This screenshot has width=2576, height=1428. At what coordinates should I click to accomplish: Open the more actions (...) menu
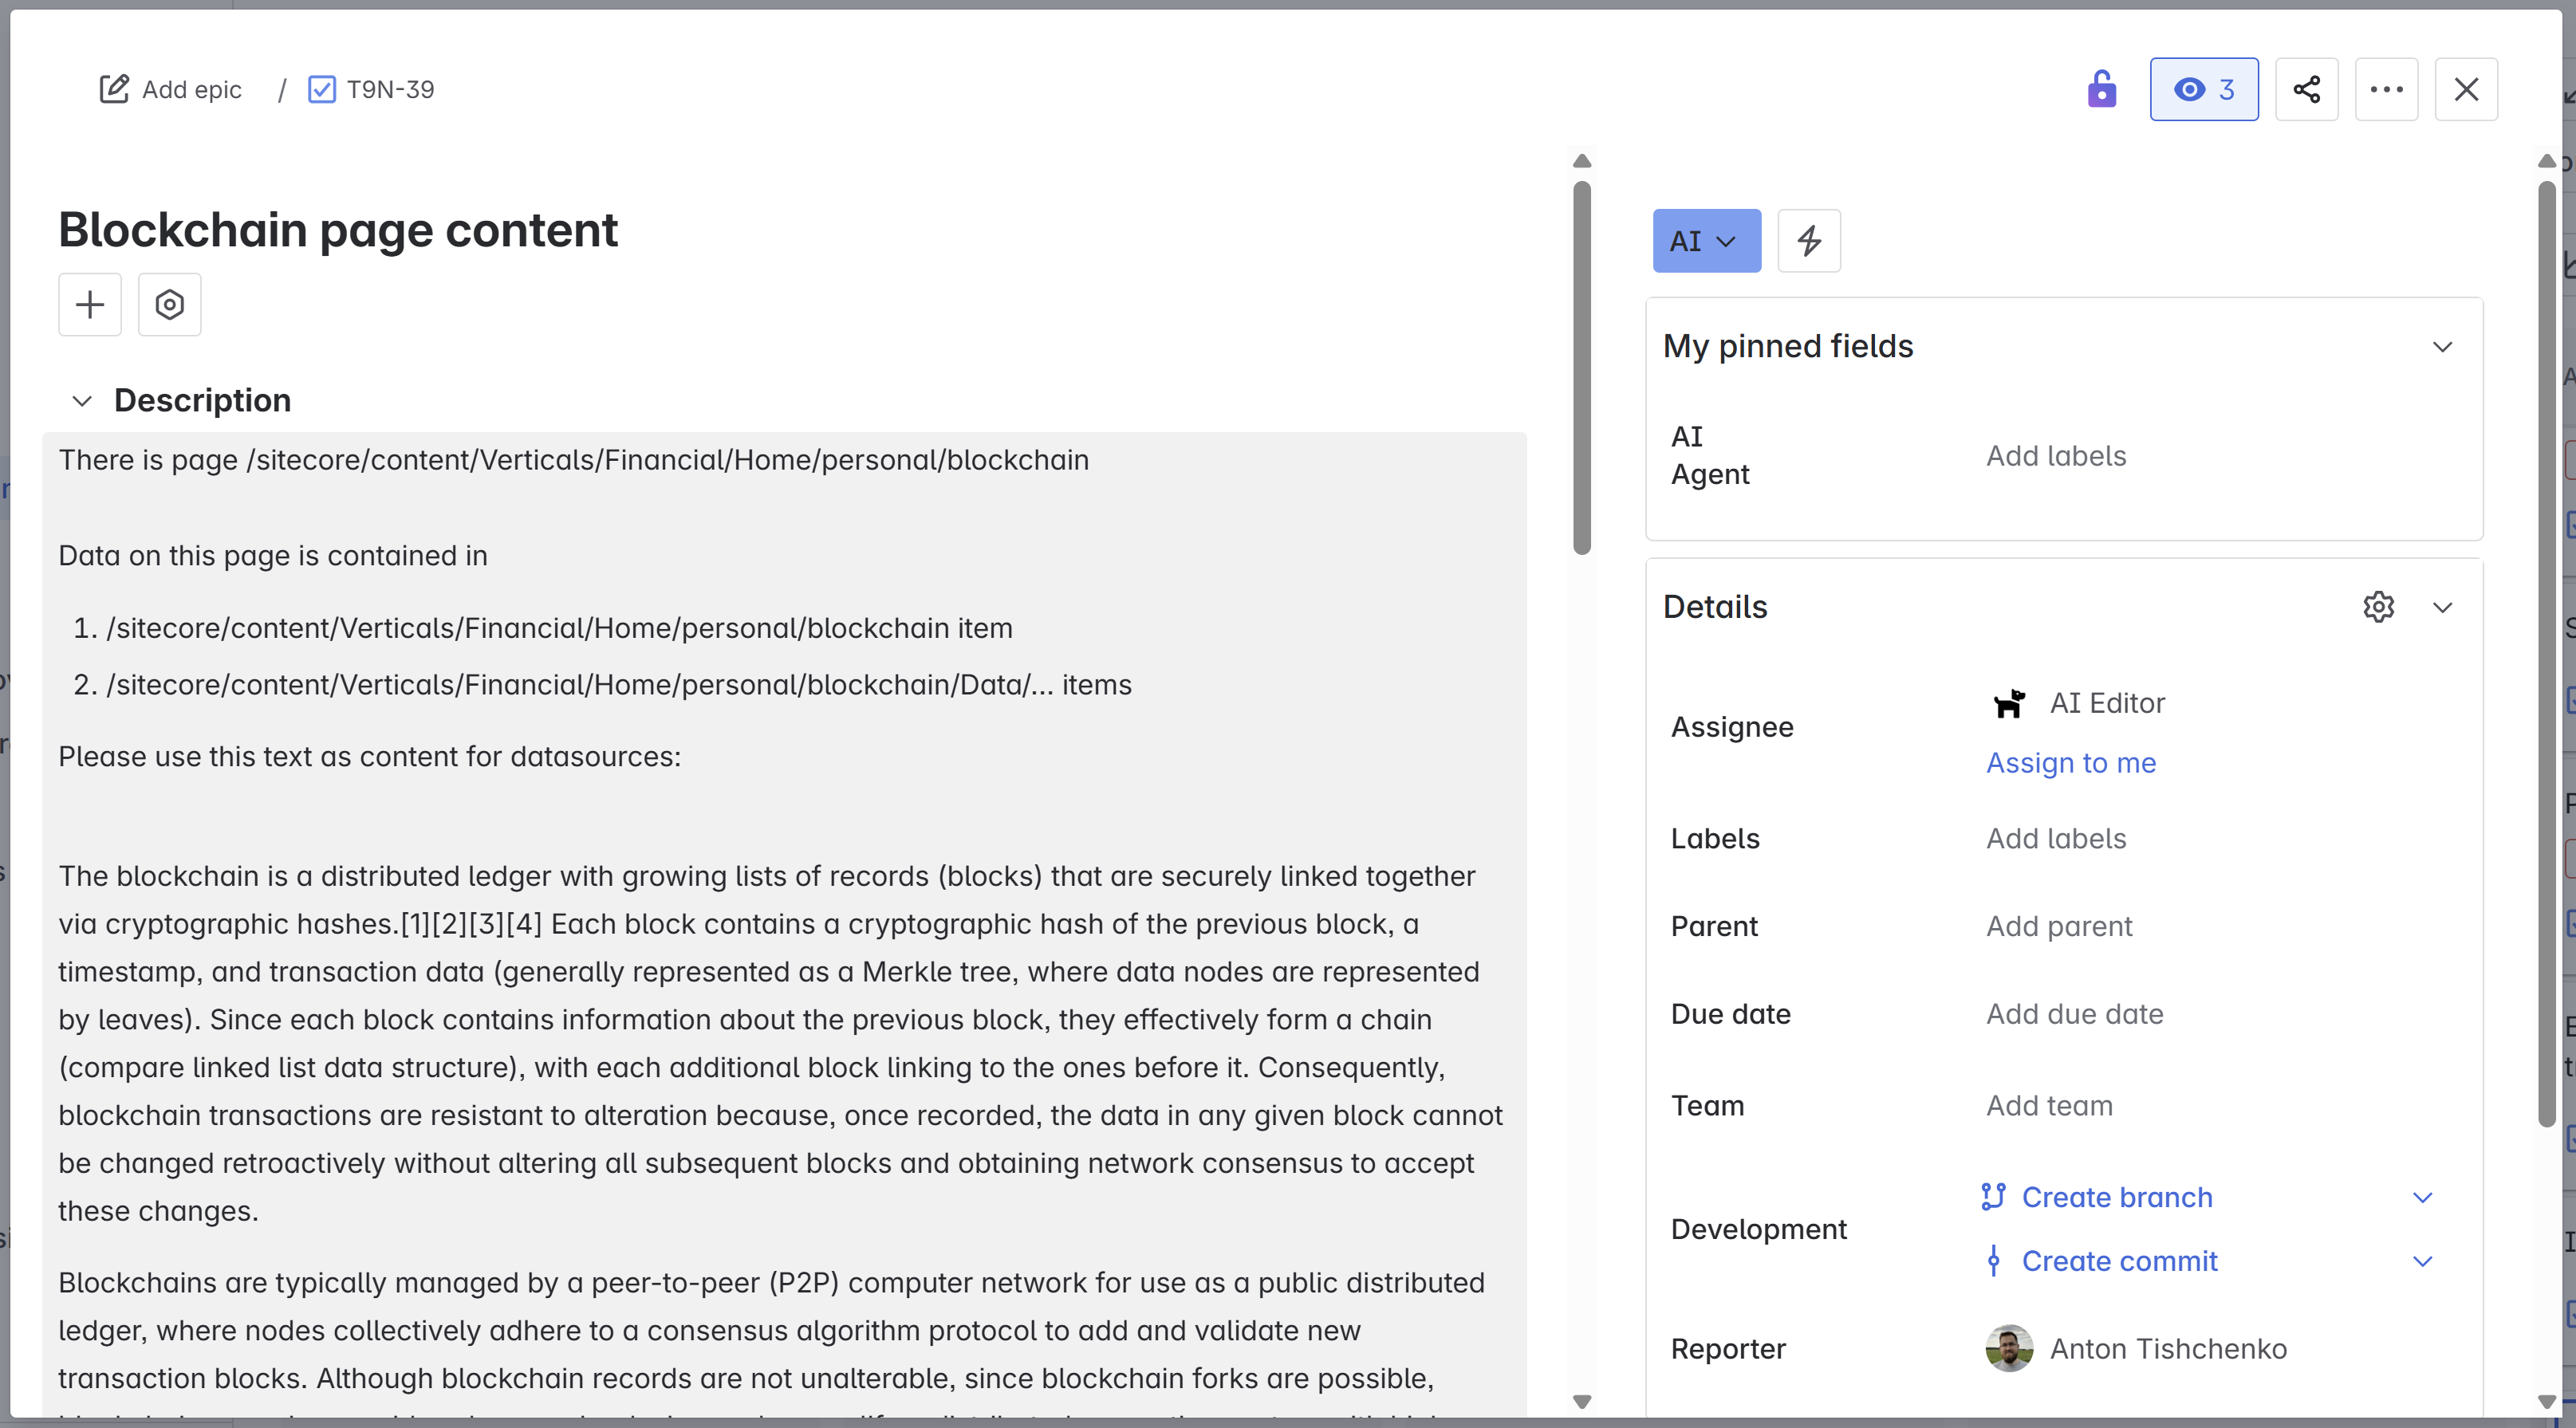click(x=2387, y=89)
